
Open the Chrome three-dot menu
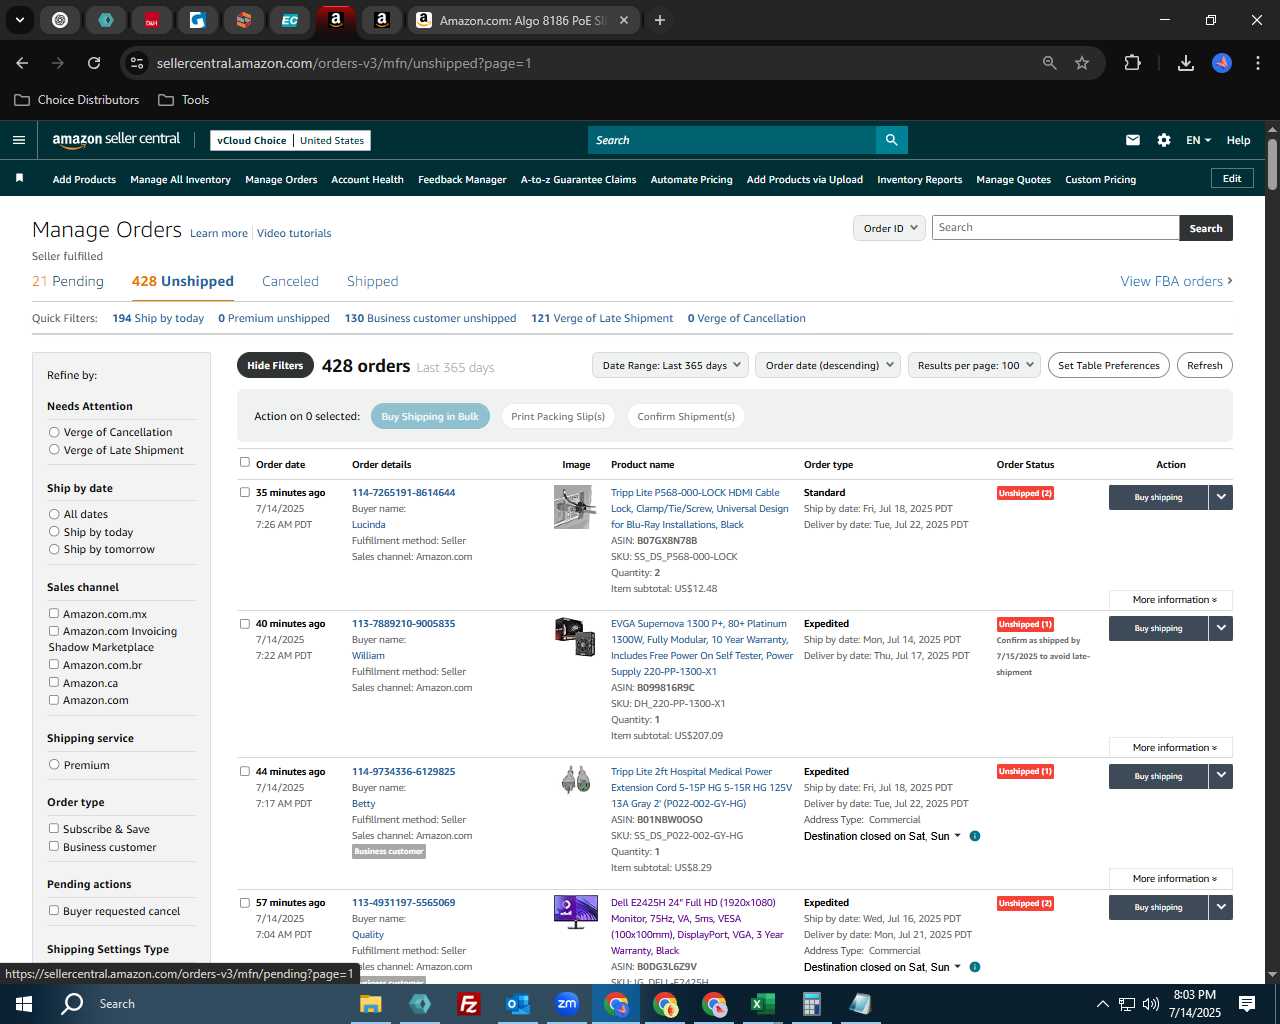pos(1256,63)
